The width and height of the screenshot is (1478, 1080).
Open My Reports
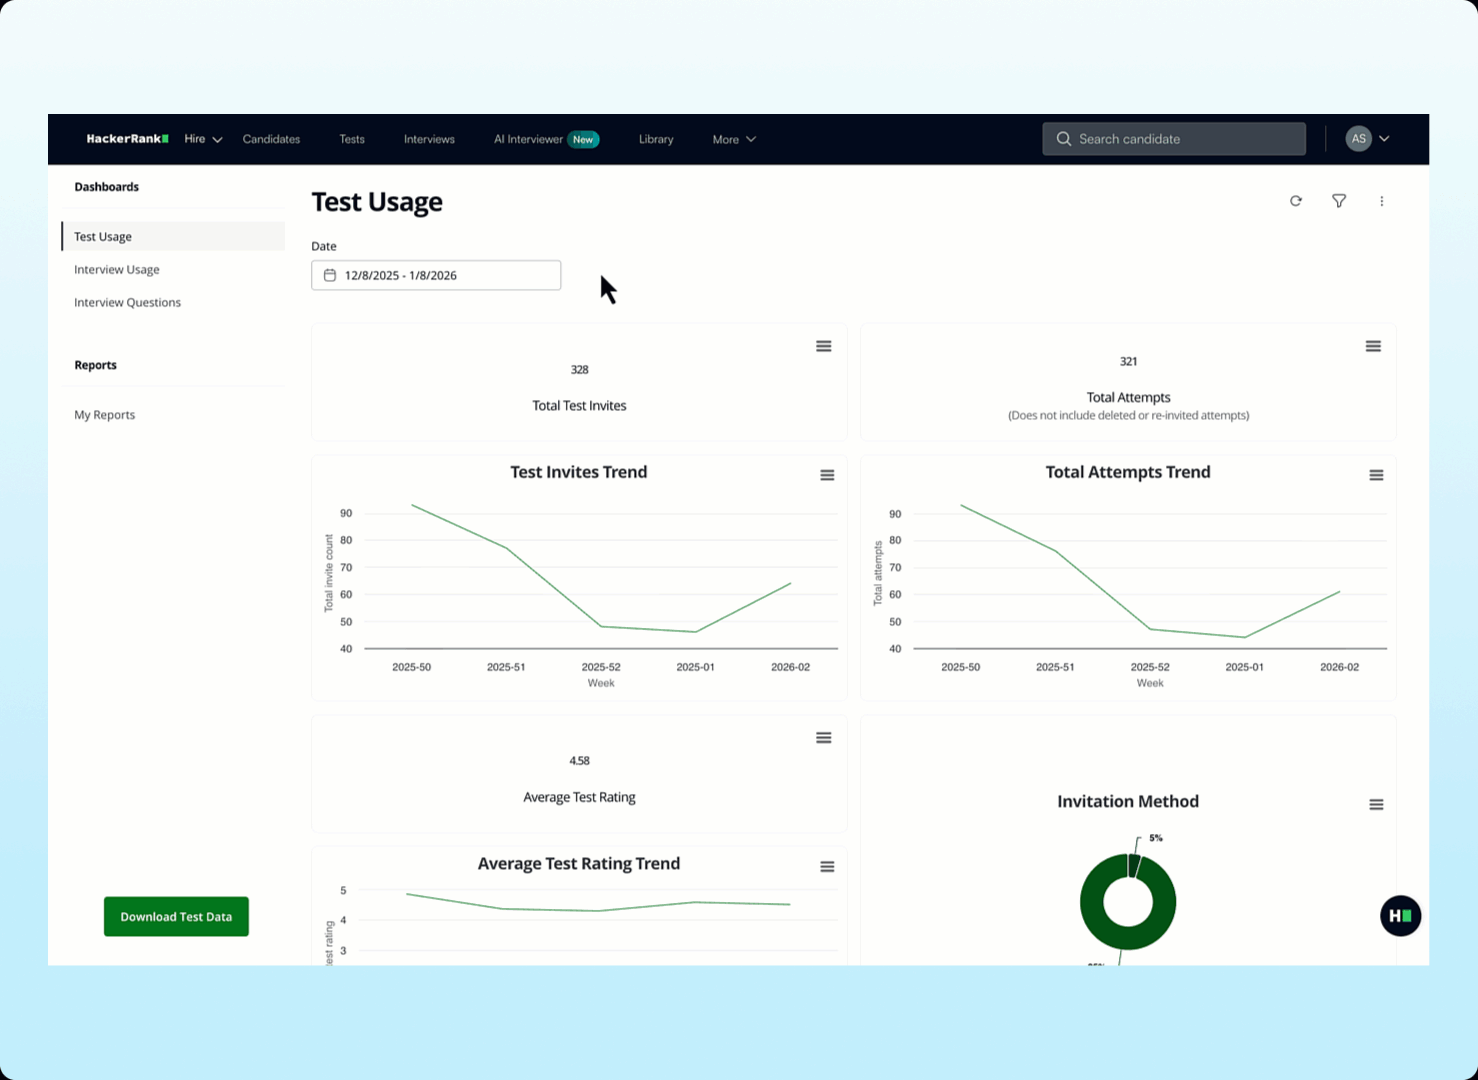pyautogui.click(x=104, y=415)
